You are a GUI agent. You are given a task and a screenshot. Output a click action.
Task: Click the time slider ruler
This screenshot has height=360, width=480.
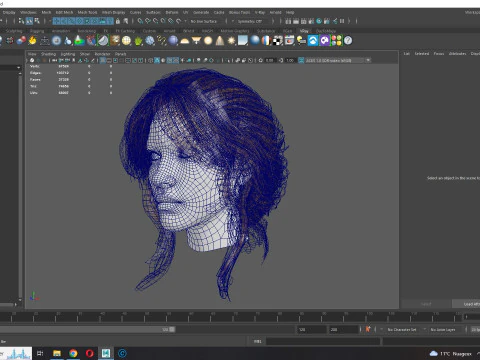pyautogui.click(x=231, y=316)
